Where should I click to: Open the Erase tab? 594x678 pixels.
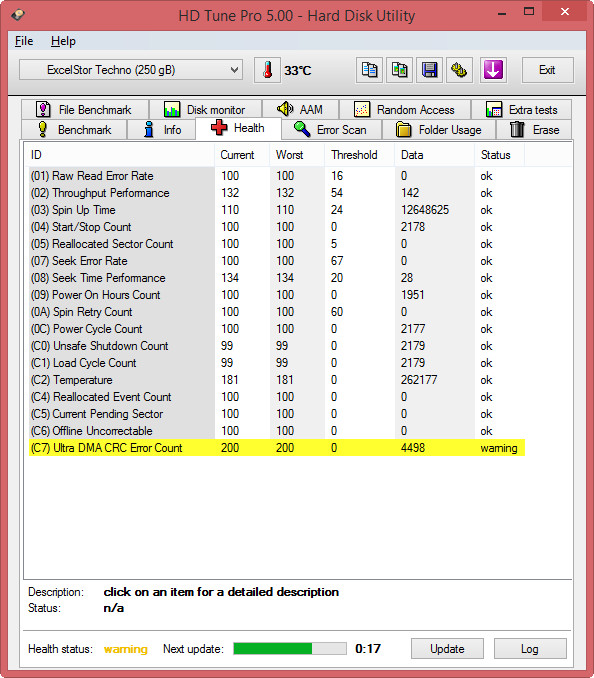[x=534, y=130]
